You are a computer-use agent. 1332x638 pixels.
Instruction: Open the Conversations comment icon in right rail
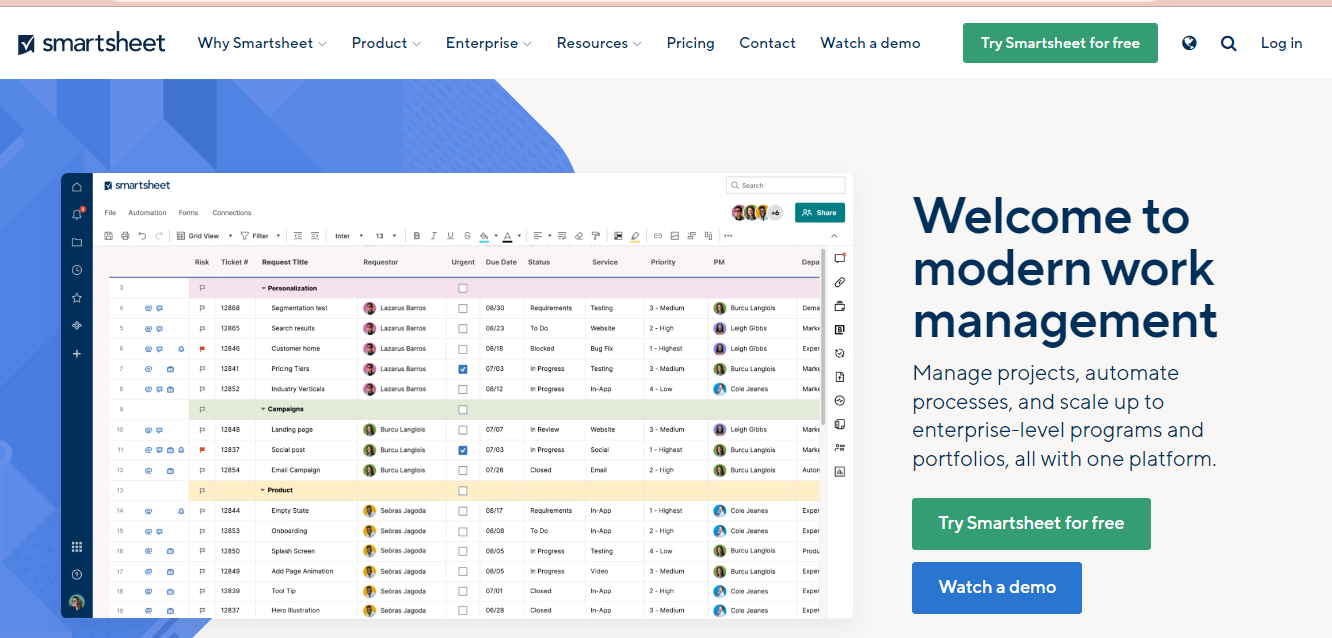840,258
